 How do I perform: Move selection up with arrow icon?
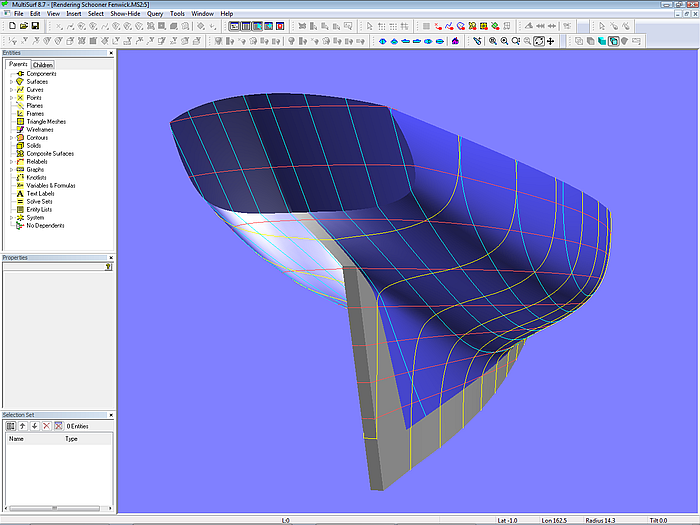23,426
